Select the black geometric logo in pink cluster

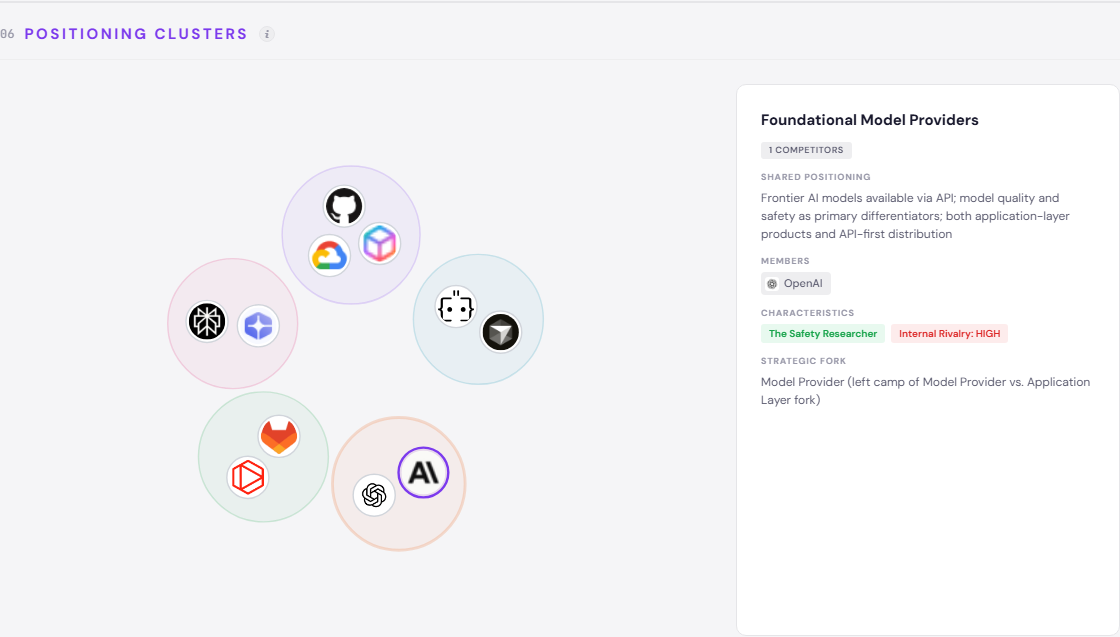point(208,322)
